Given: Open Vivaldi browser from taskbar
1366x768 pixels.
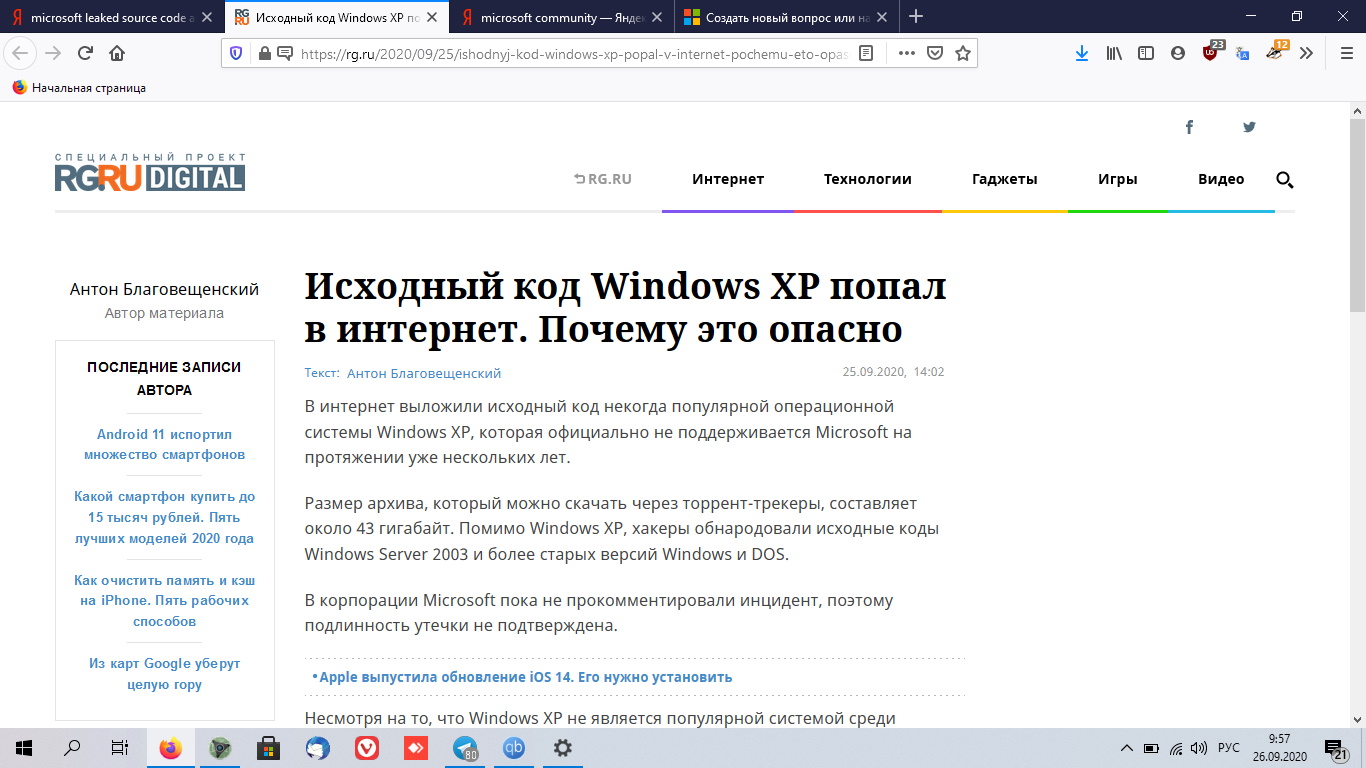Looking at the screenshot, I should (x=366, y=748).
